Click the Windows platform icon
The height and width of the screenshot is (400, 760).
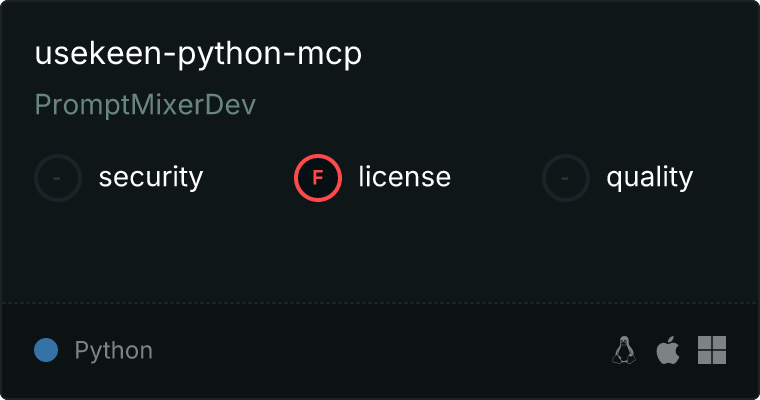(711, 350)
